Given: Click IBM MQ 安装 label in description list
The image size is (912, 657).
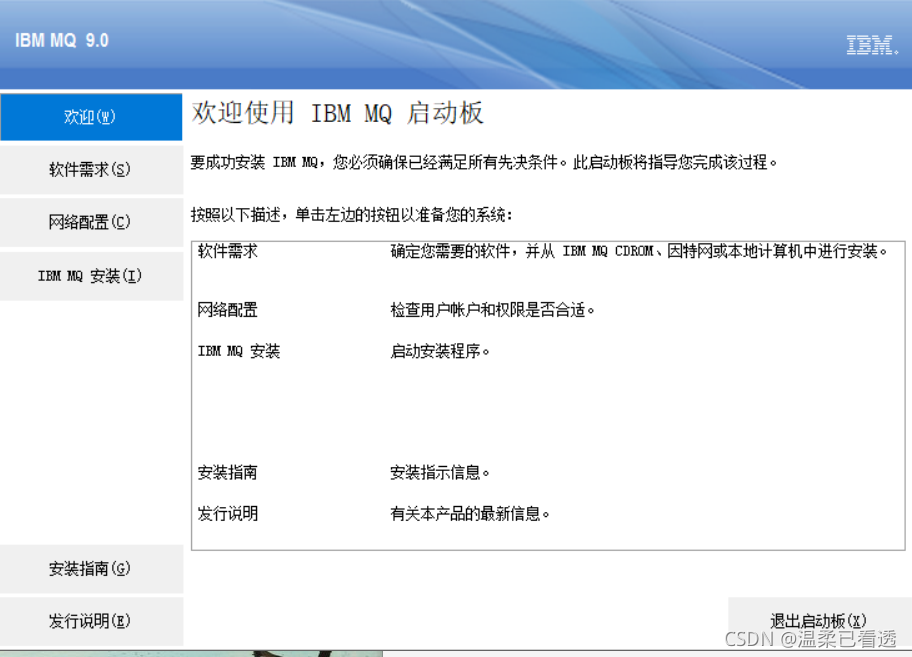Looking at the screenshot, I should coord(239,351).
